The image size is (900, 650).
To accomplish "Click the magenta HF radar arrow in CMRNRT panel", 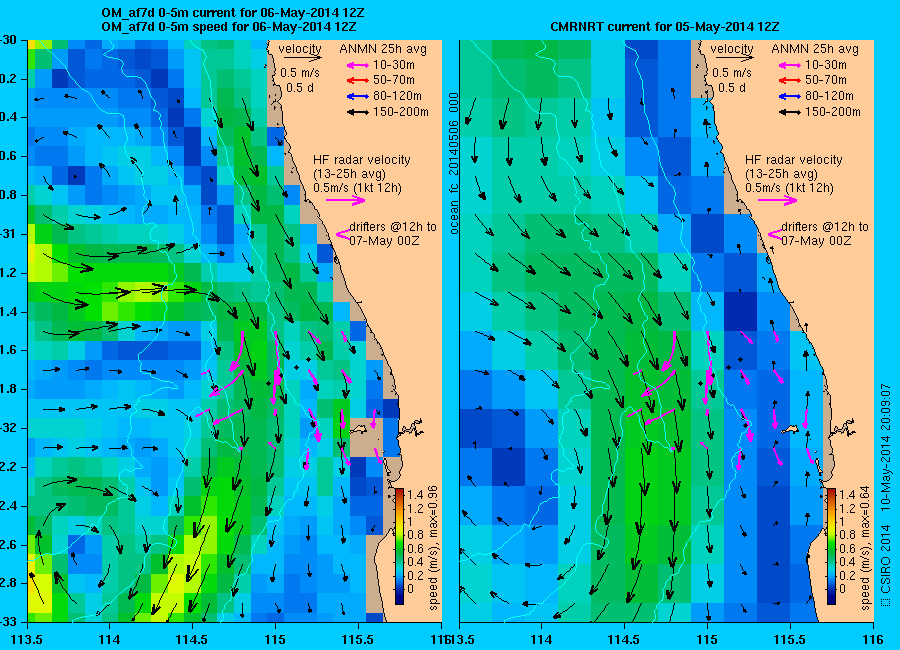I will pyautogui.click(x=778, y=200).
